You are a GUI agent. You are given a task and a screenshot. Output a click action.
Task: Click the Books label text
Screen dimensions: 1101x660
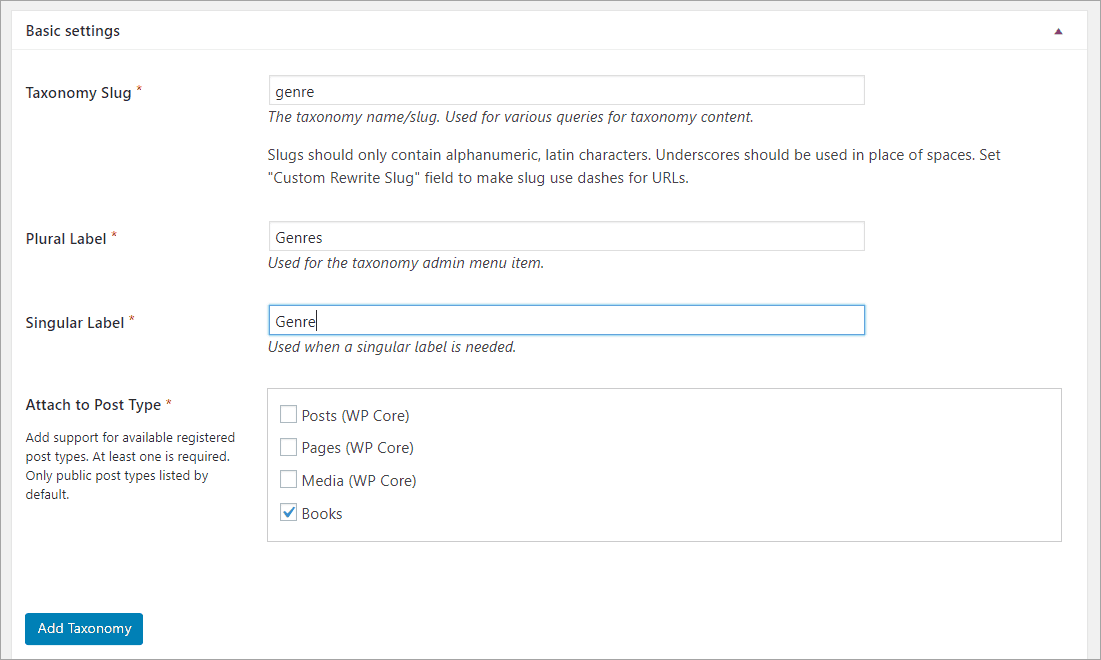click(x=322, y=512)
